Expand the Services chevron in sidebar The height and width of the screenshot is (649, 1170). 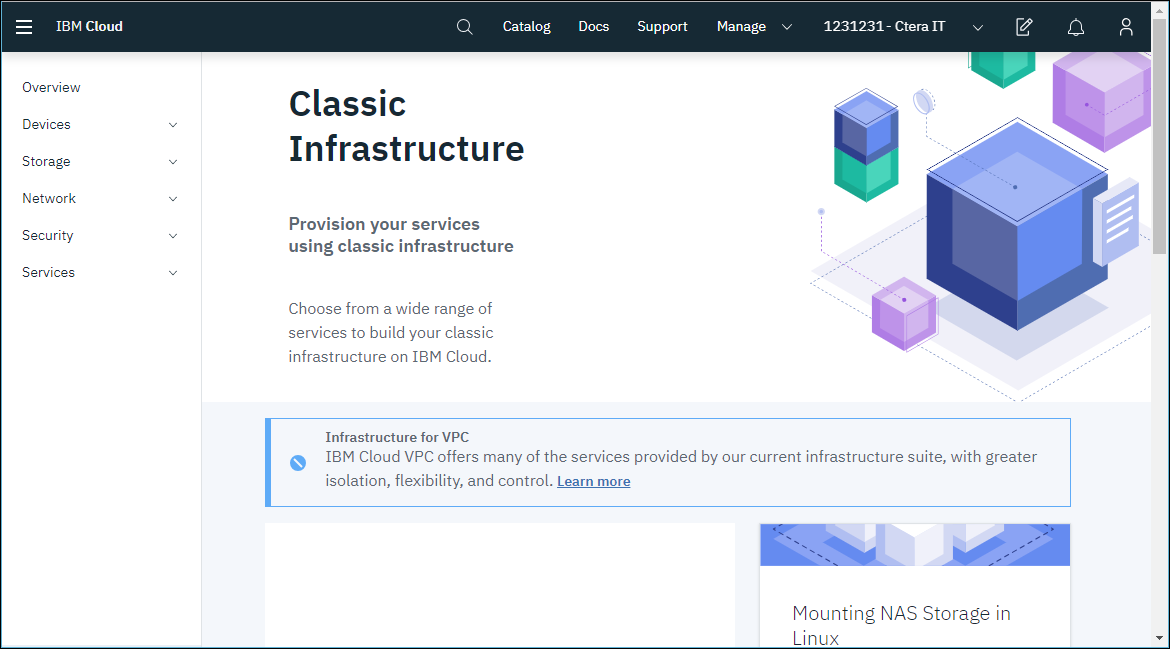tap(172, 273)
